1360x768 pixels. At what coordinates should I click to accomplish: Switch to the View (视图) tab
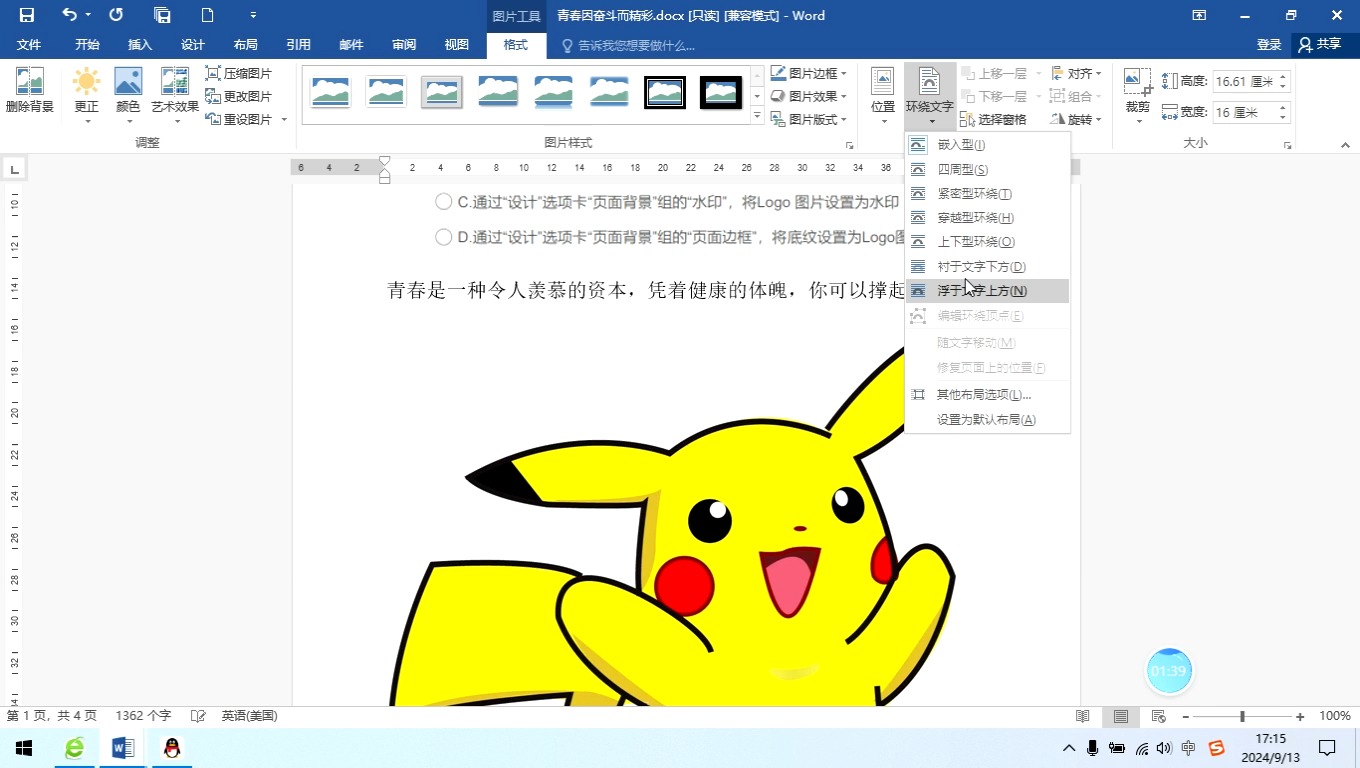point(457,45)
